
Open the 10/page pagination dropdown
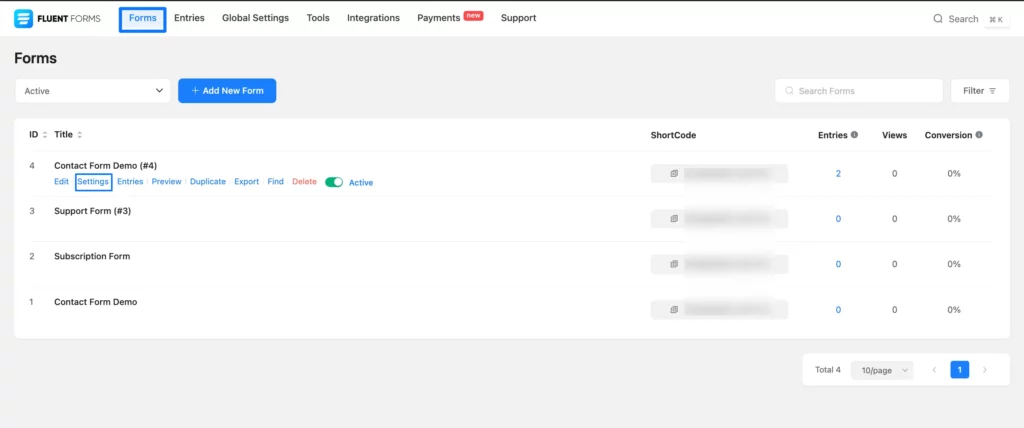881,370
